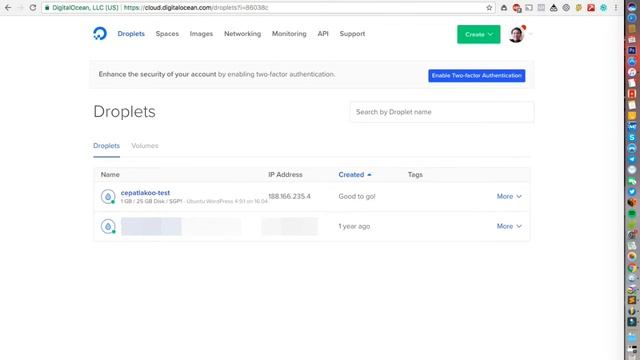Expand More menu for cepatlakoo-test
640x360 pixels.
tap(509, 196)
